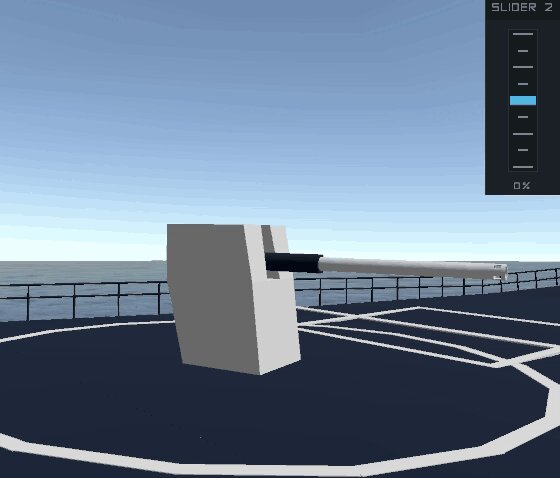
Task: Click the second tick from the slider top
Action: click(523, 51)
